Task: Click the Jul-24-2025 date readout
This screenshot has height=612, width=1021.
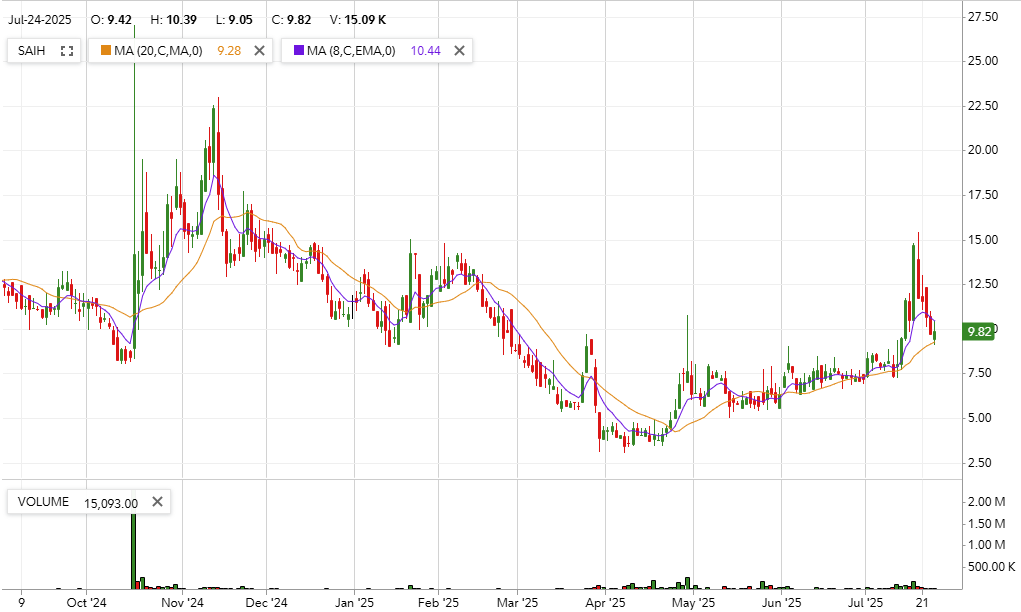Action: tap(40, 20)
